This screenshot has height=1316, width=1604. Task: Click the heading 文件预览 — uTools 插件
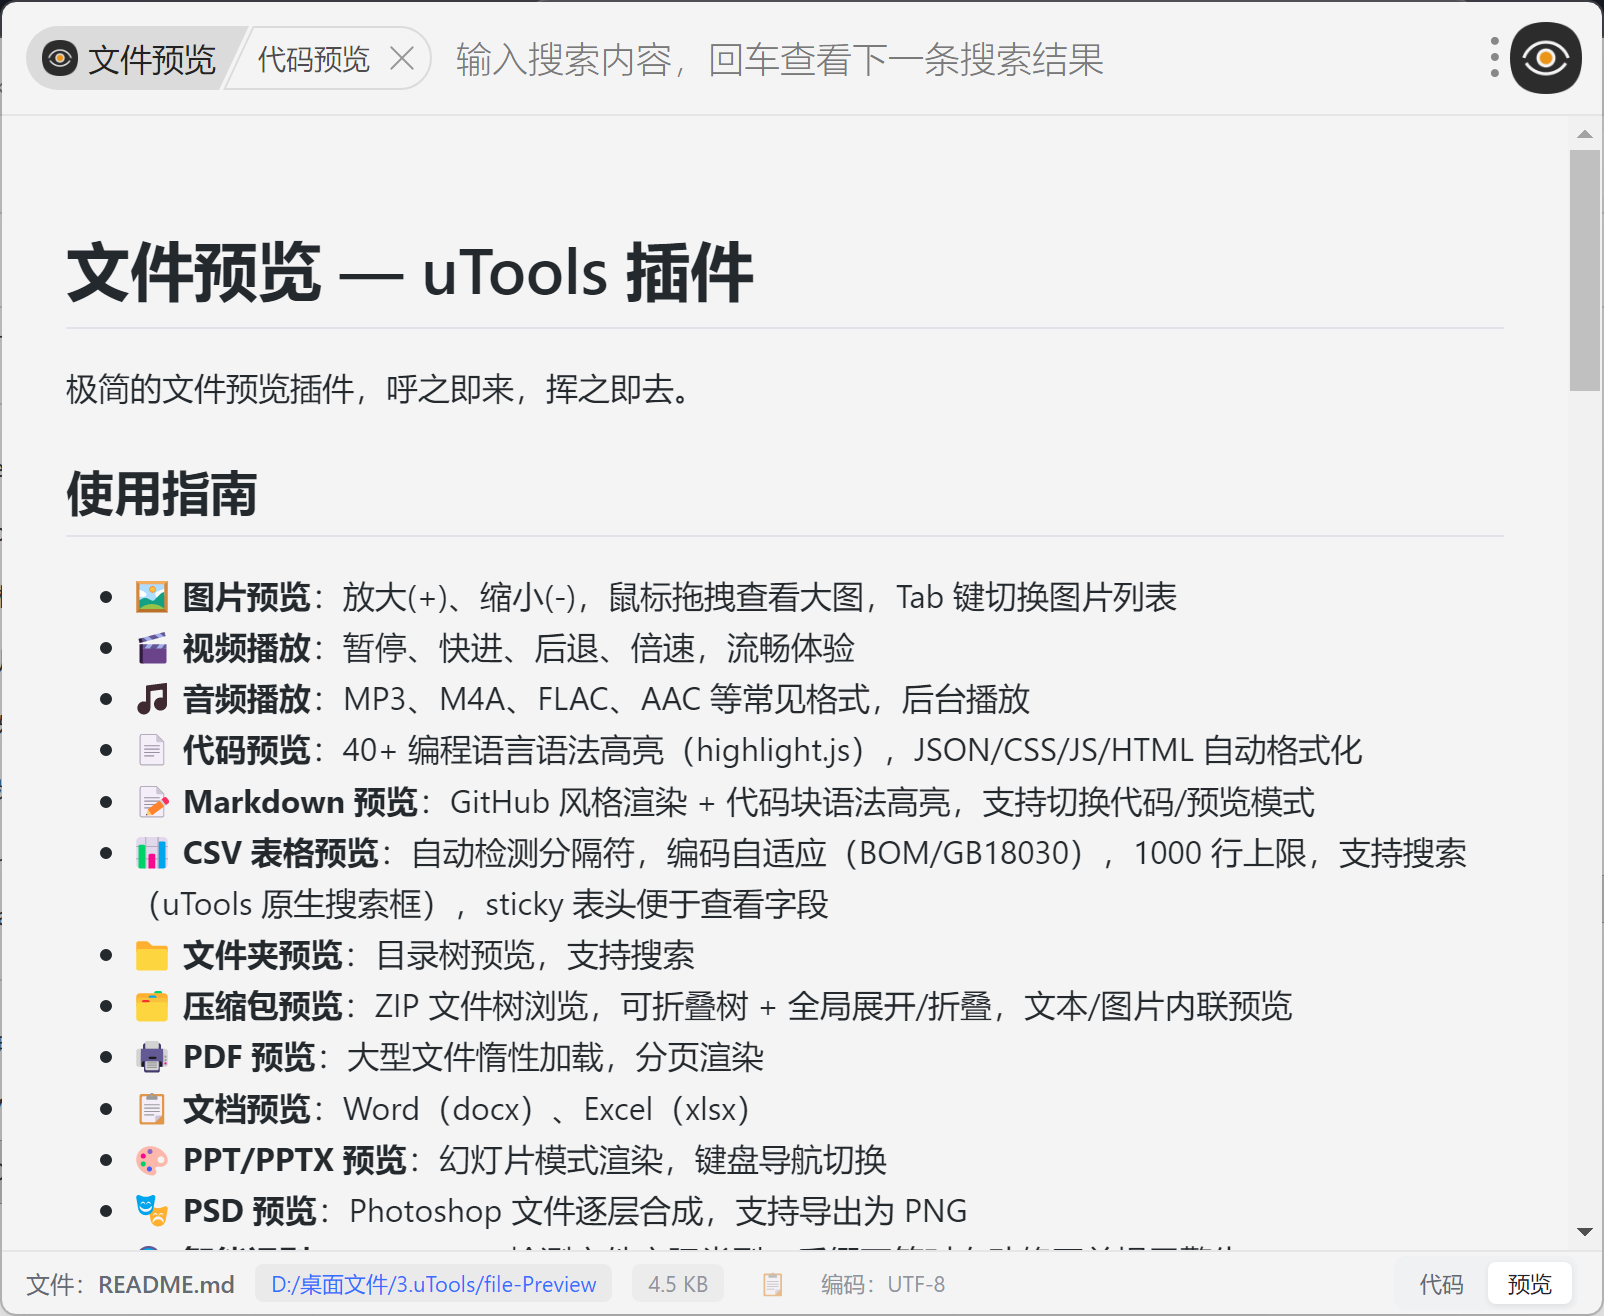(410, 272)
